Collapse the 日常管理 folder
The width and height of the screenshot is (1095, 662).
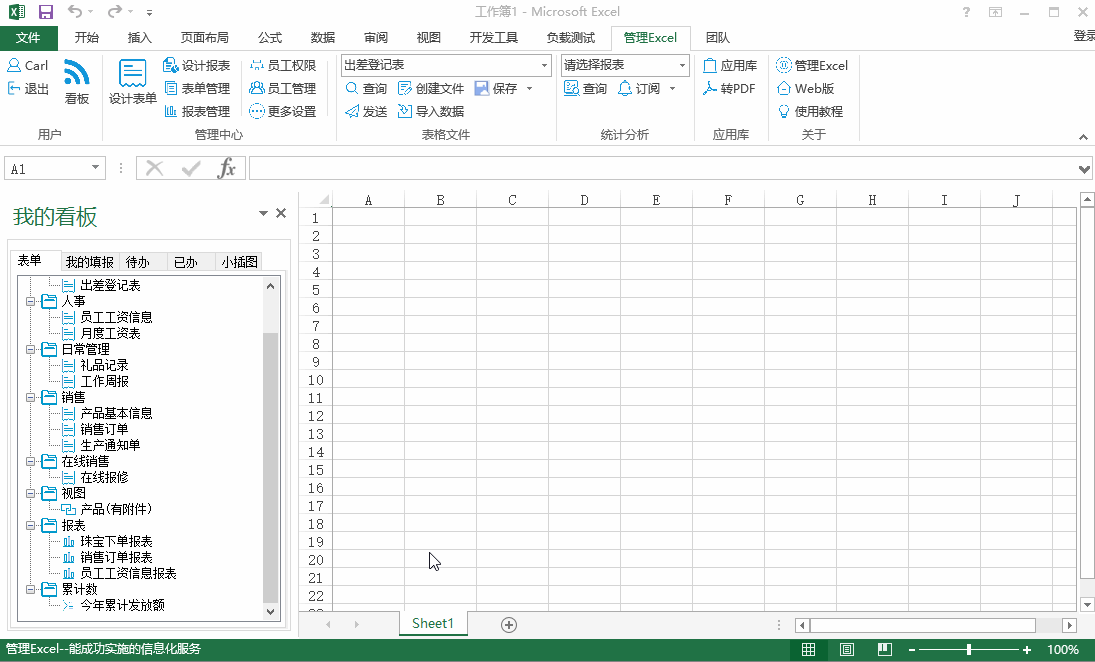(31, 349)
